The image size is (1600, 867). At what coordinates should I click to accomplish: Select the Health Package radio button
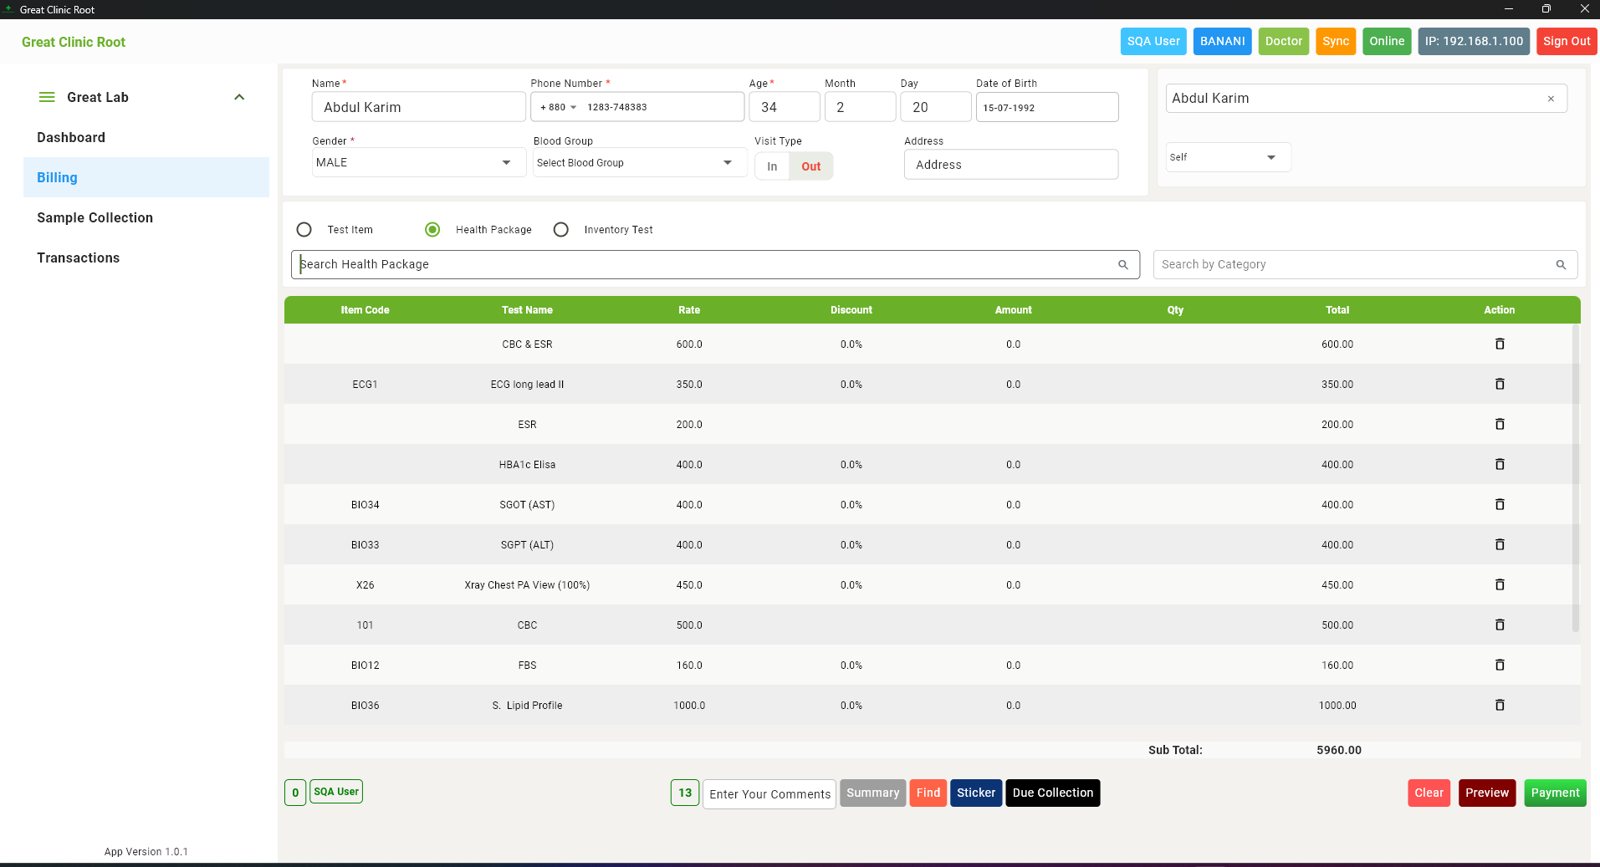(432, 229)
